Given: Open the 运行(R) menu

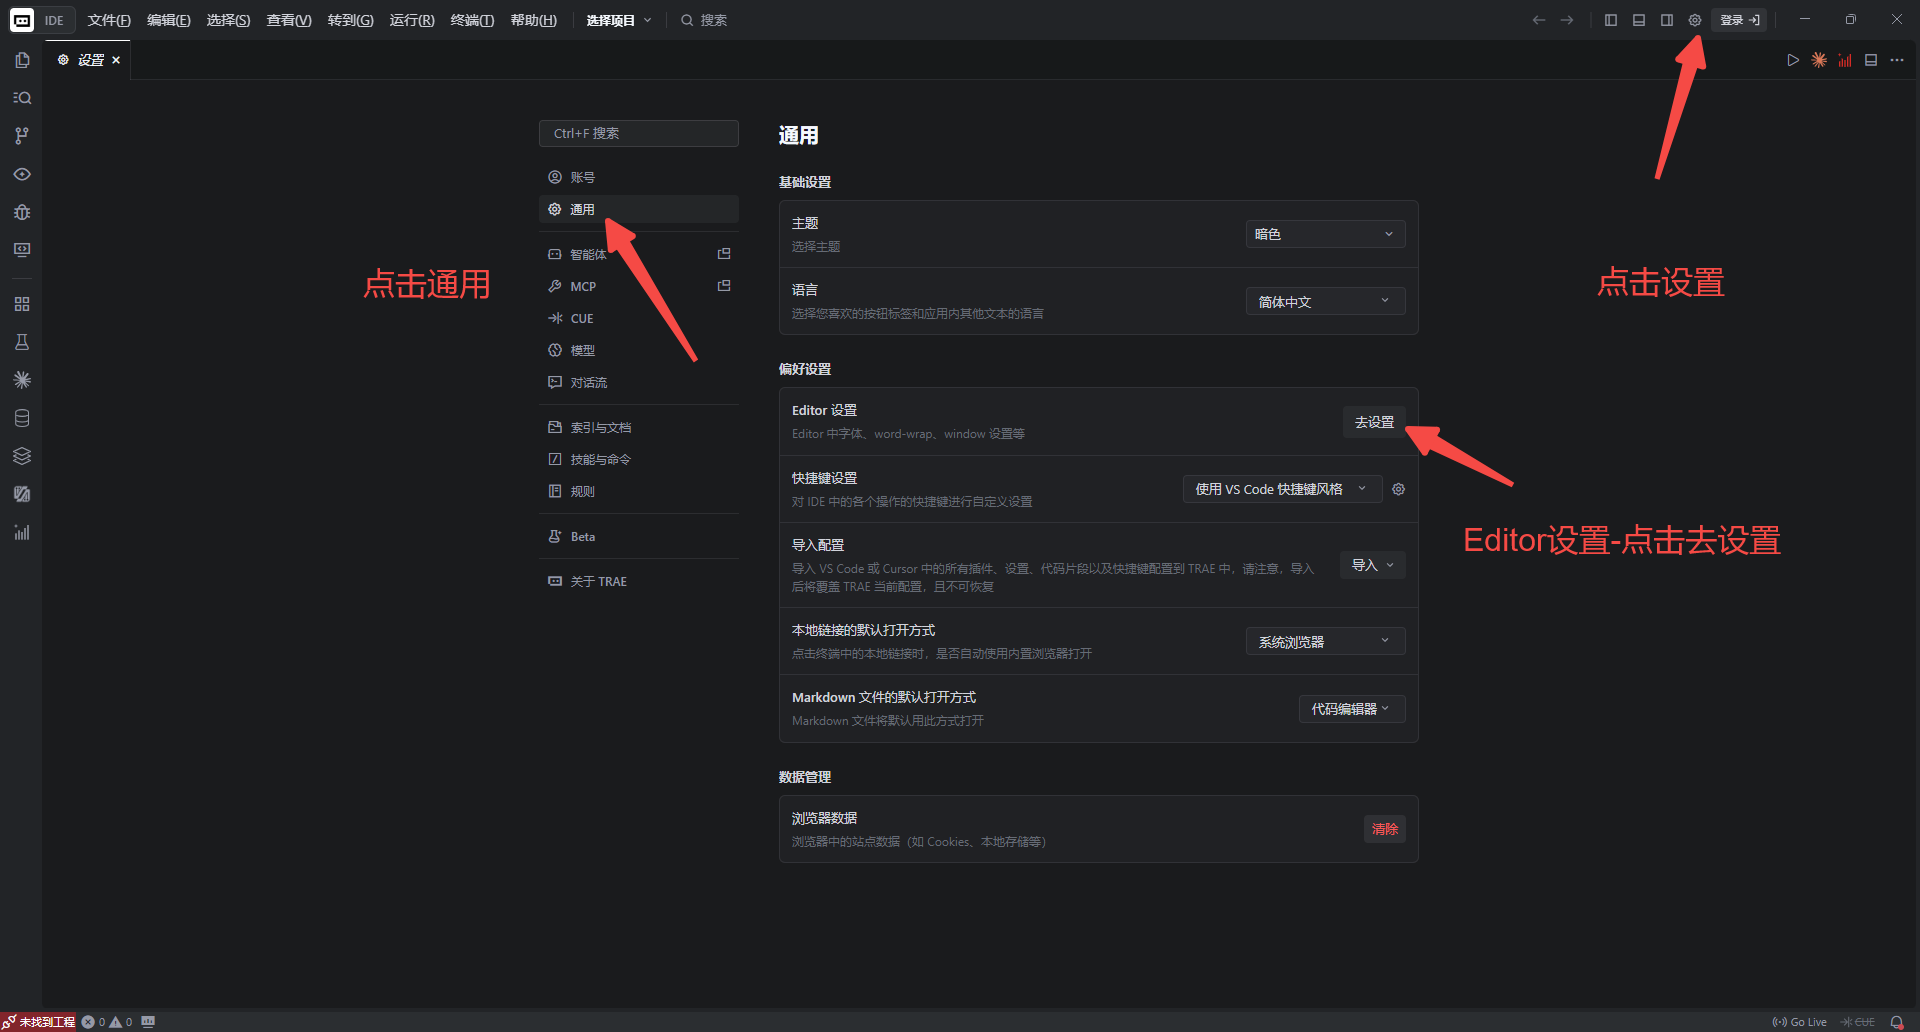Looking at the screenshot, I should 412,20.
